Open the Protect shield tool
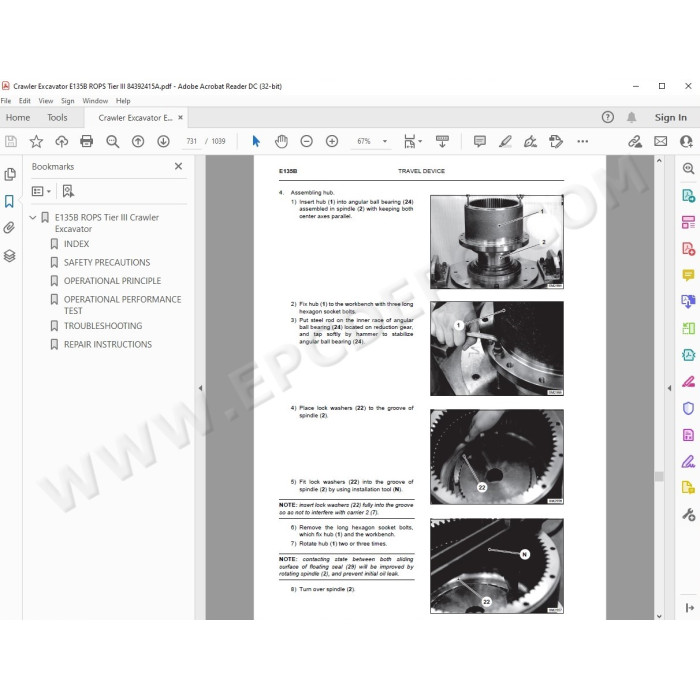 [688, 408]
